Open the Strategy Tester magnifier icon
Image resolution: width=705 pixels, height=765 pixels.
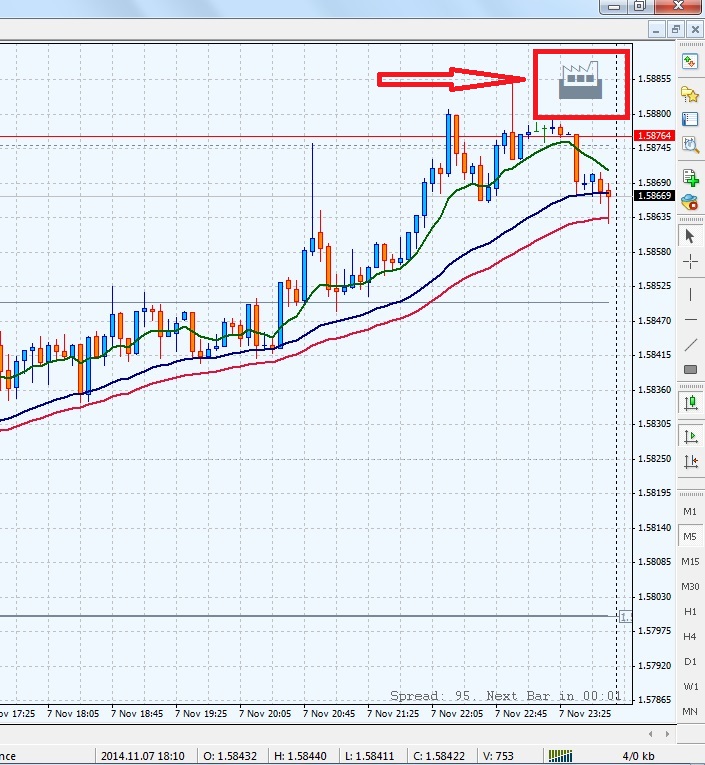[x=690, y=145]
